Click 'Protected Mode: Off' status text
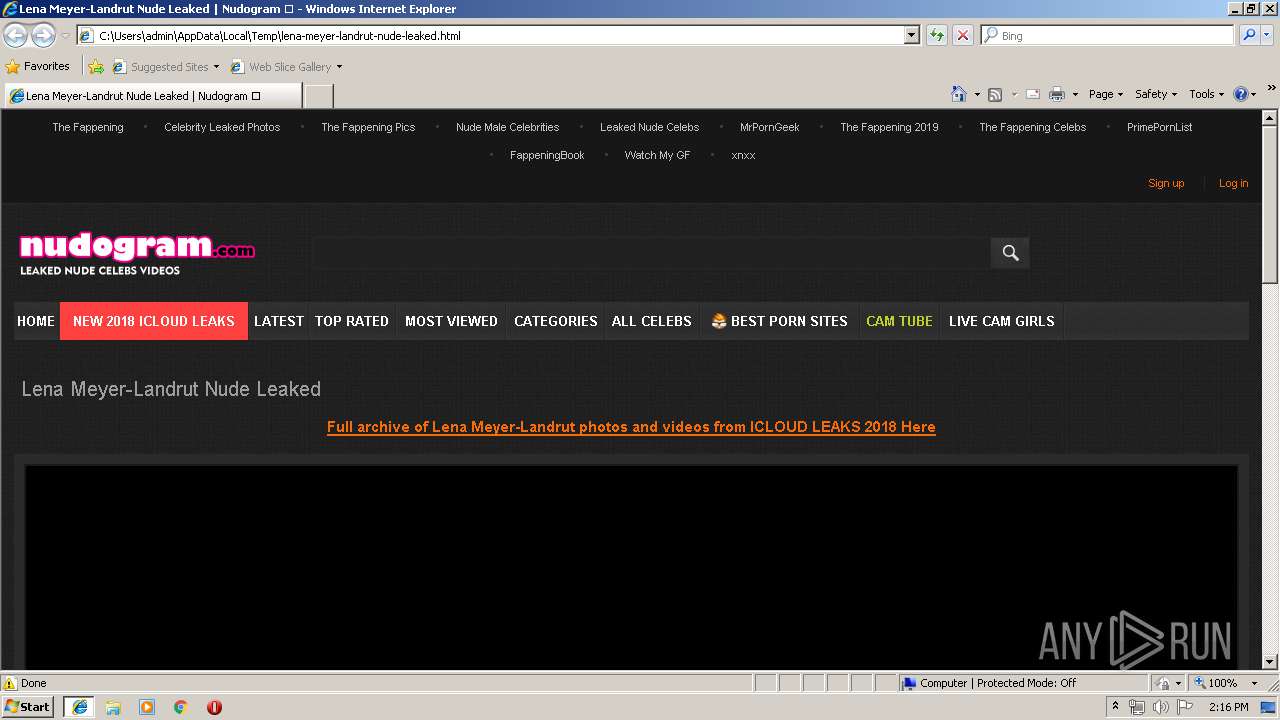1280x720 pixels. click(x=1027, y=683)
